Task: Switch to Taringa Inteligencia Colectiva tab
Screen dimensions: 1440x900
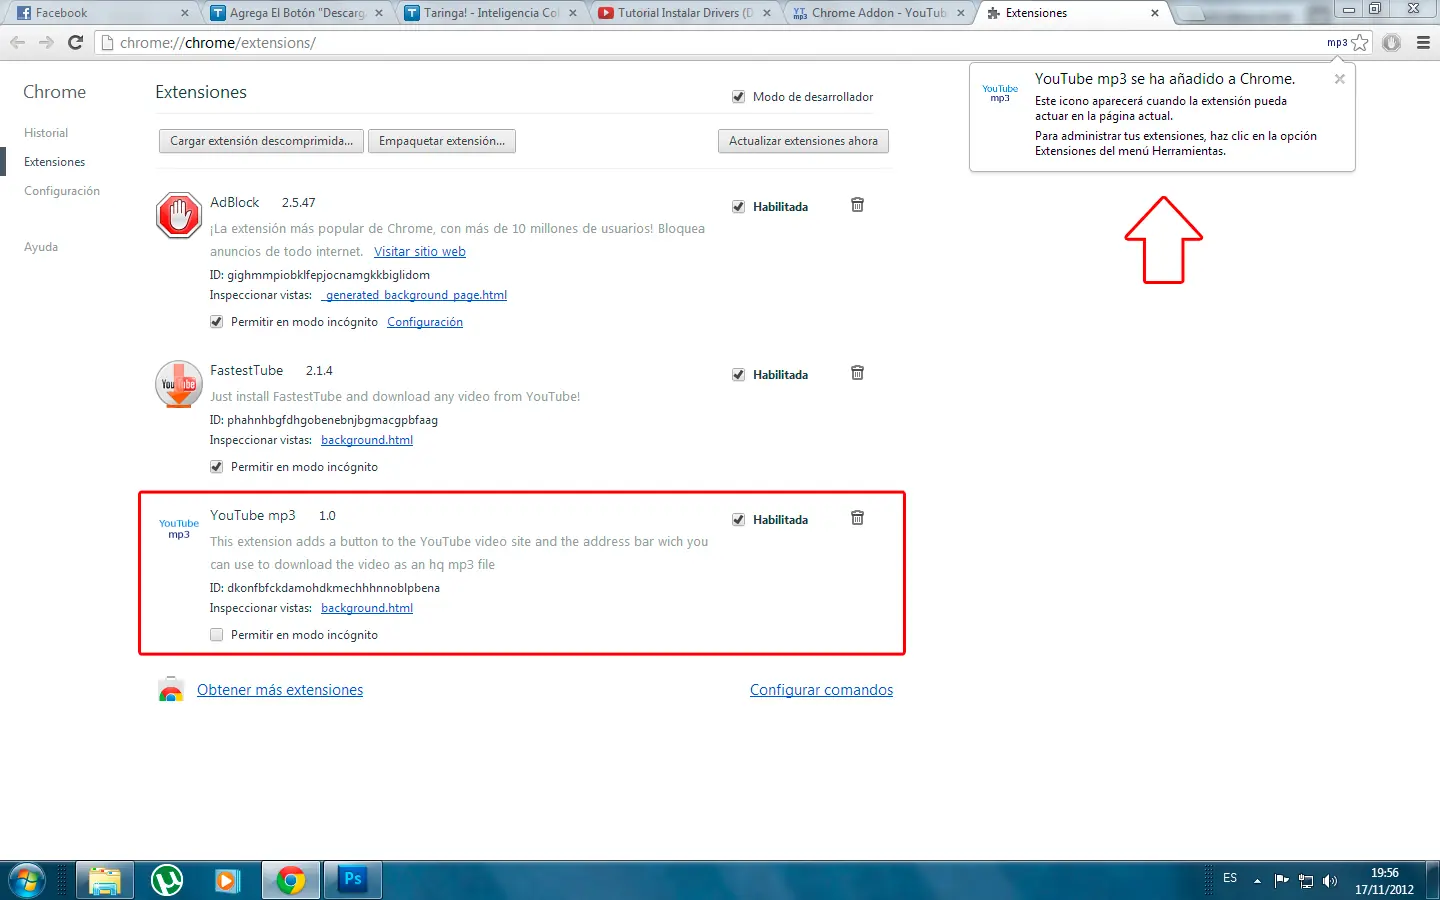Action: pos(490,13)
